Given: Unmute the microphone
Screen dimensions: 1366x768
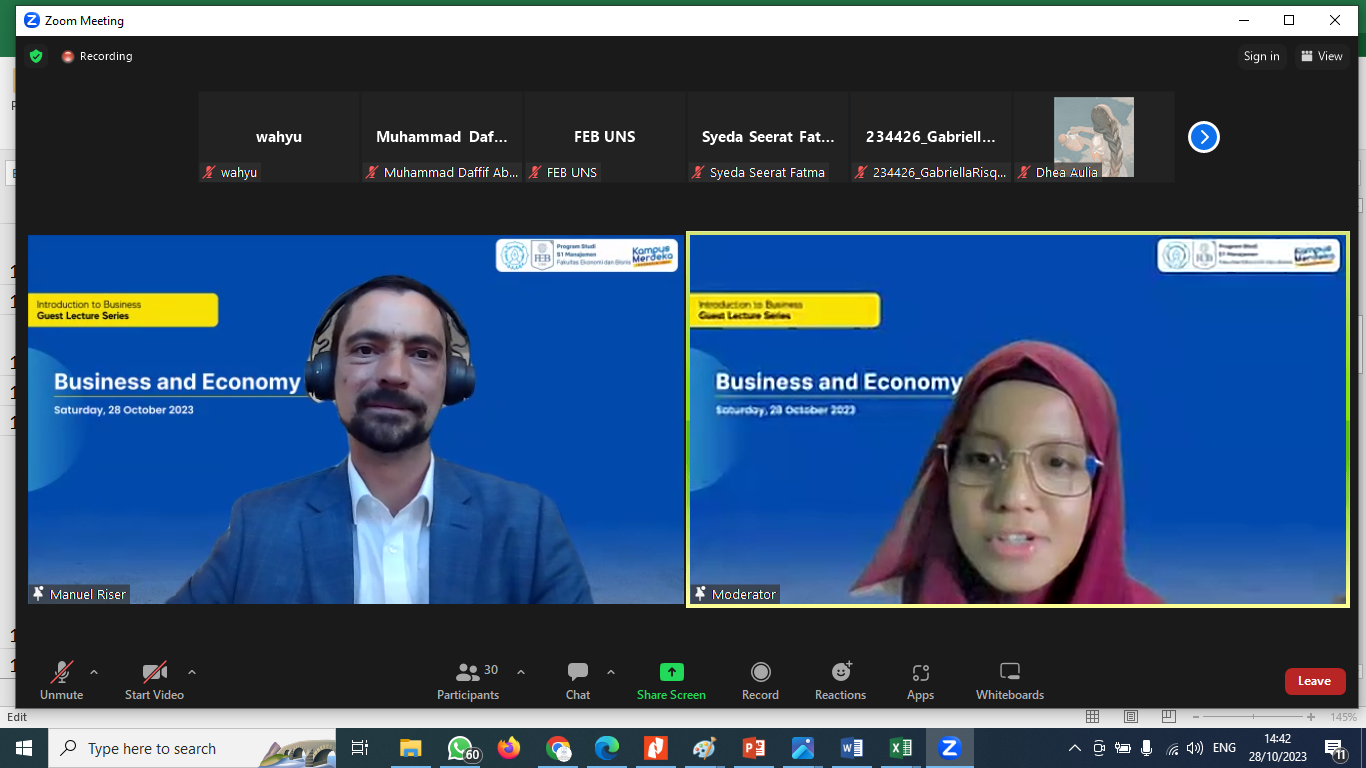Looking at the screenshot, I should (x=62, y=682).
